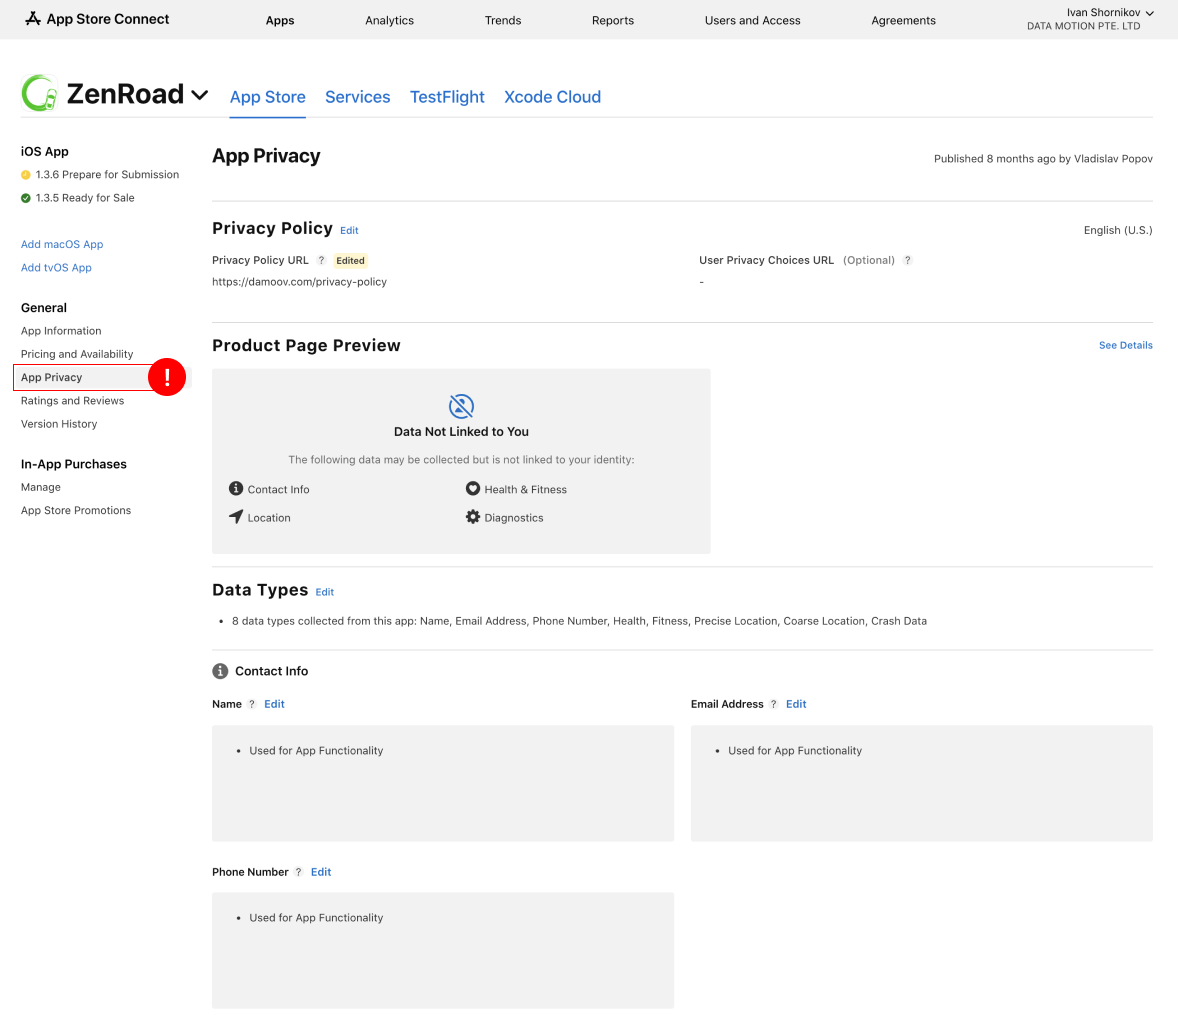Click Add macOS App link
The height and width of the screenshot is (1024, 1178).
[x=62, y=245]
